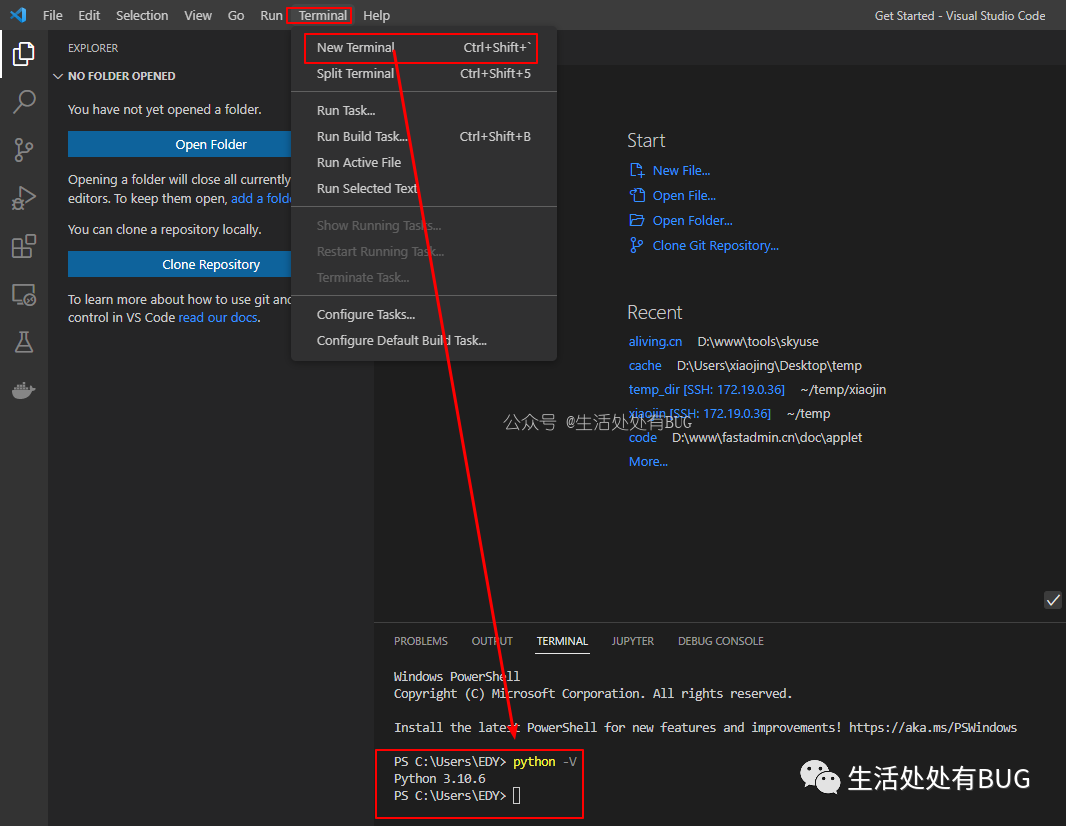Click the Open Folder button

(x=179, y=144)
